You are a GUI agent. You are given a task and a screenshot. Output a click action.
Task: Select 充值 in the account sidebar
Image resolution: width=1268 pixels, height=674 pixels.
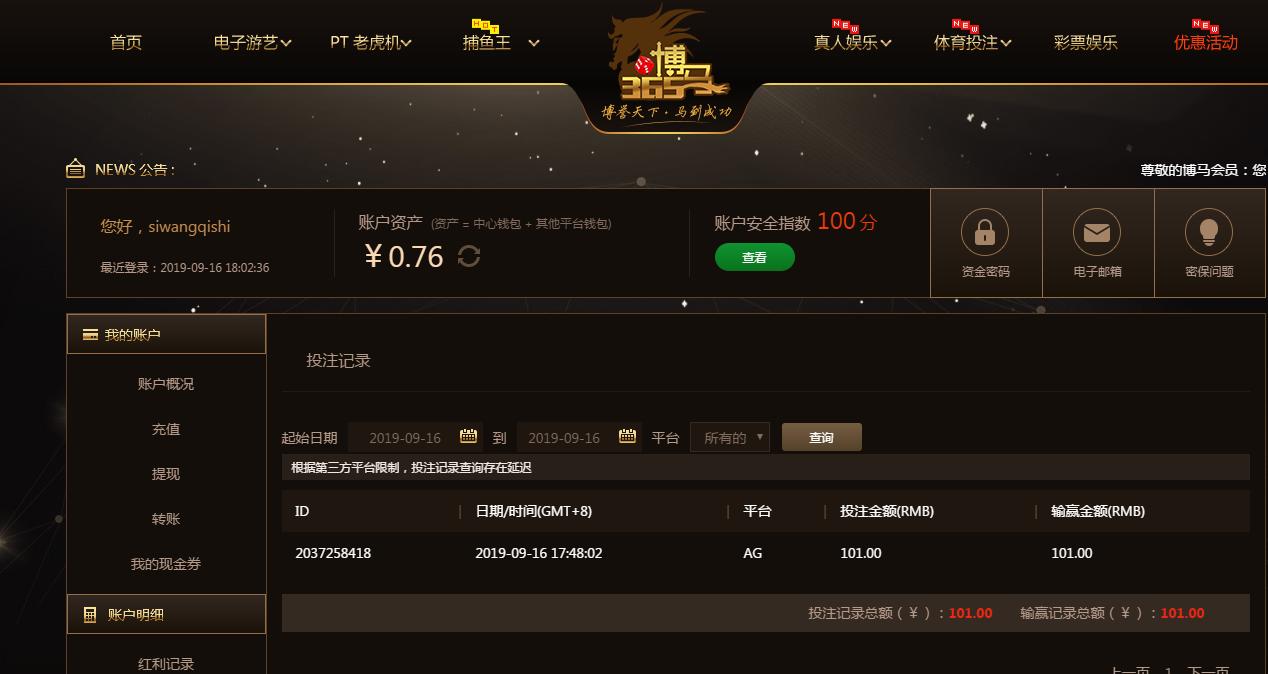tap(166, 429)
